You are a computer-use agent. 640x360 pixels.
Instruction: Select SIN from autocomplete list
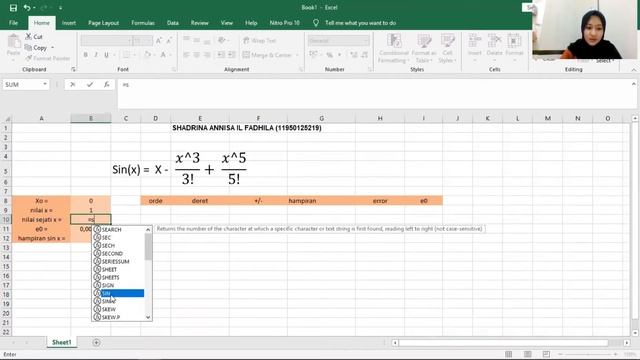pos(118,293)
